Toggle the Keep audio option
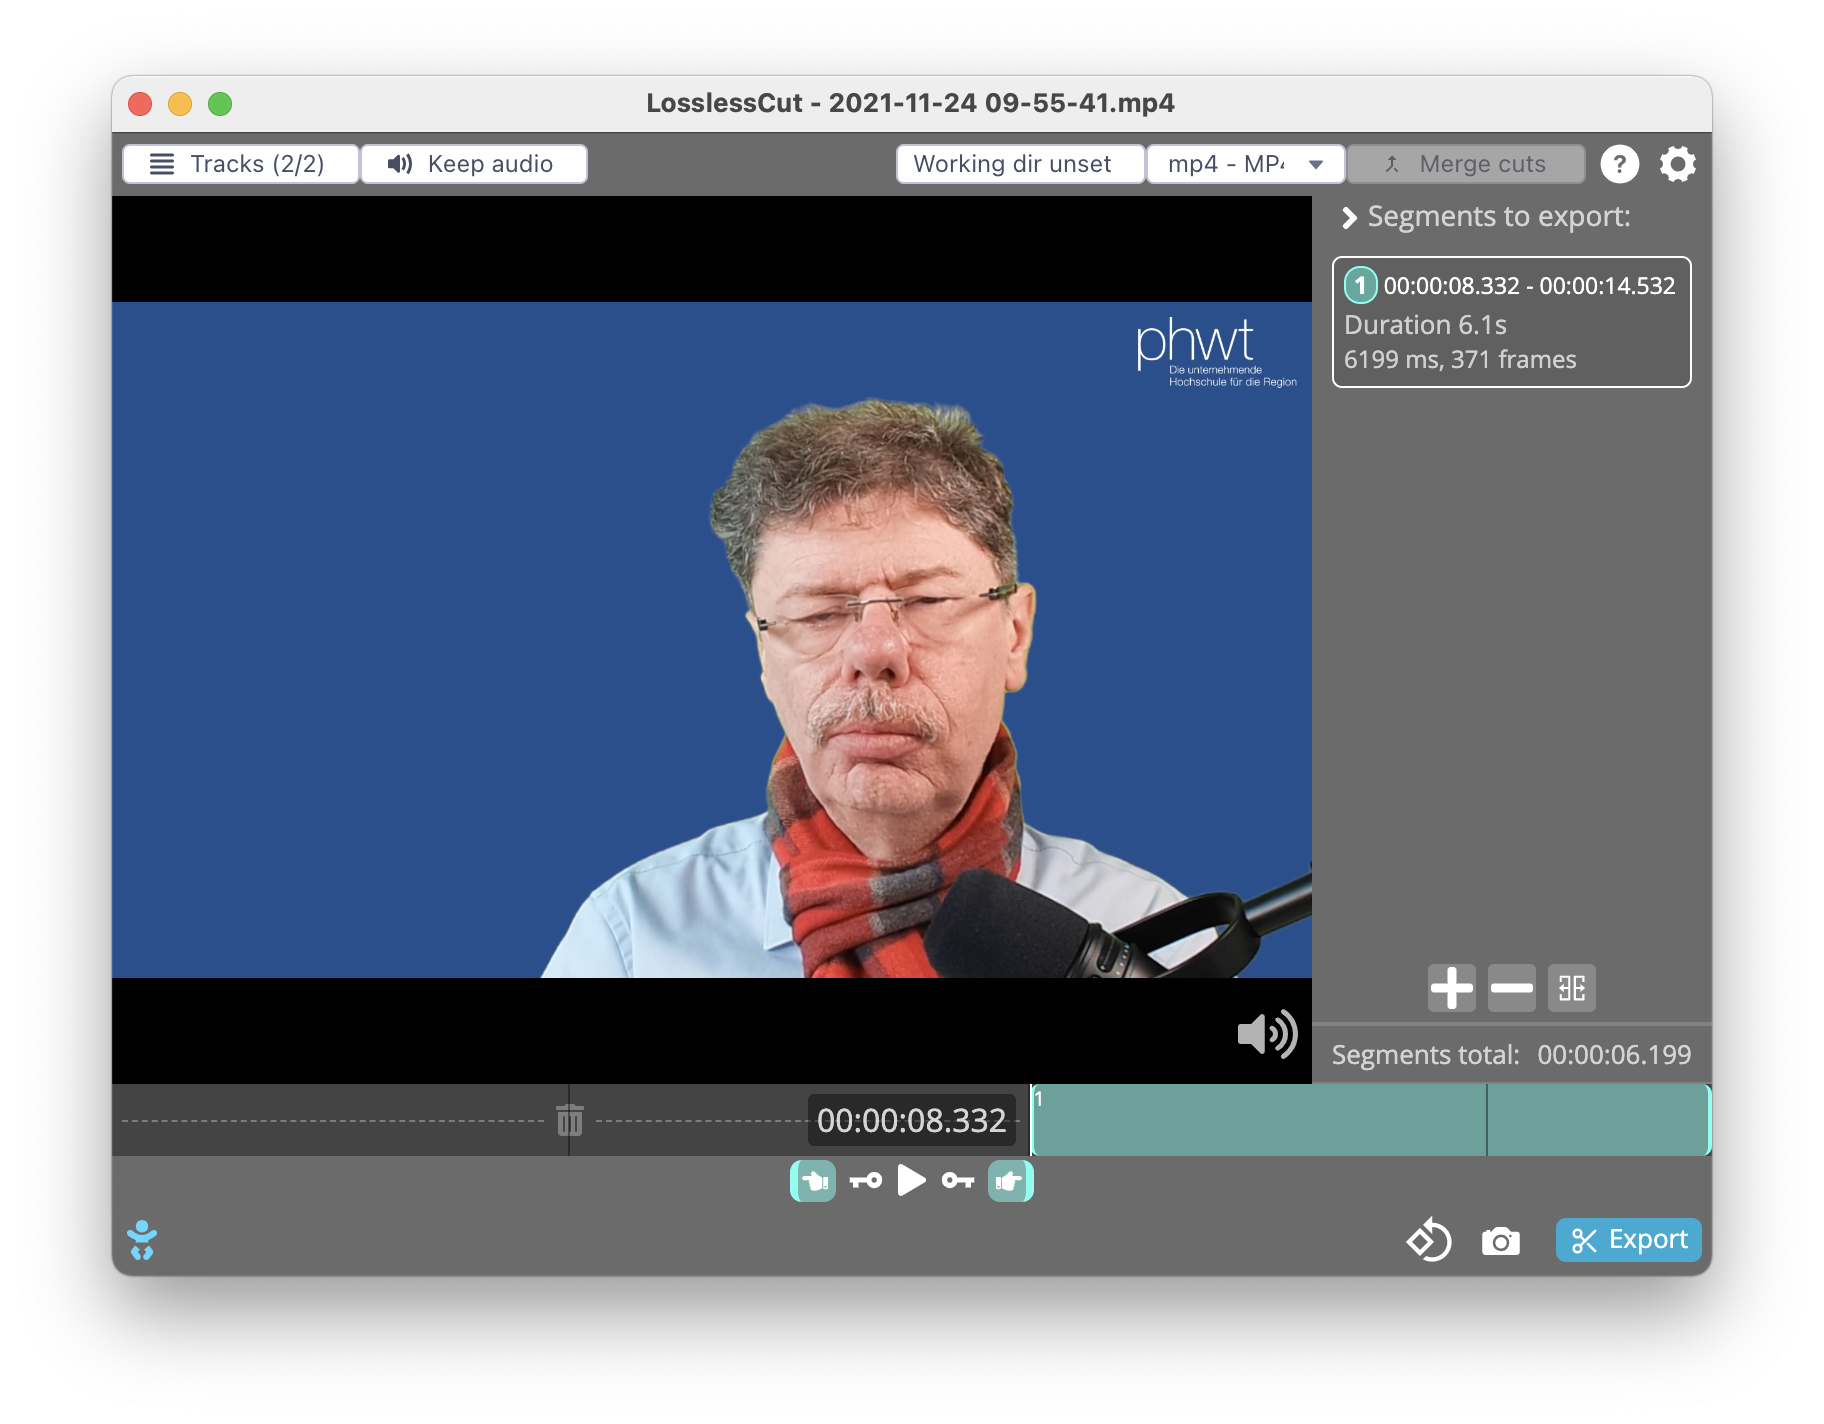Screen dimensions: 1824x1424 (x=473, y=164)
